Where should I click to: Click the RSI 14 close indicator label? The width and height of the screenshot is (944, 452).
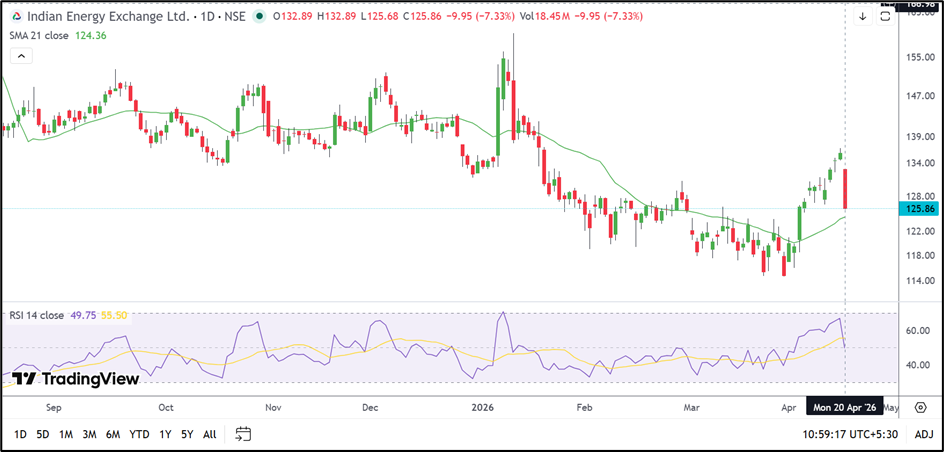(39, 315)
